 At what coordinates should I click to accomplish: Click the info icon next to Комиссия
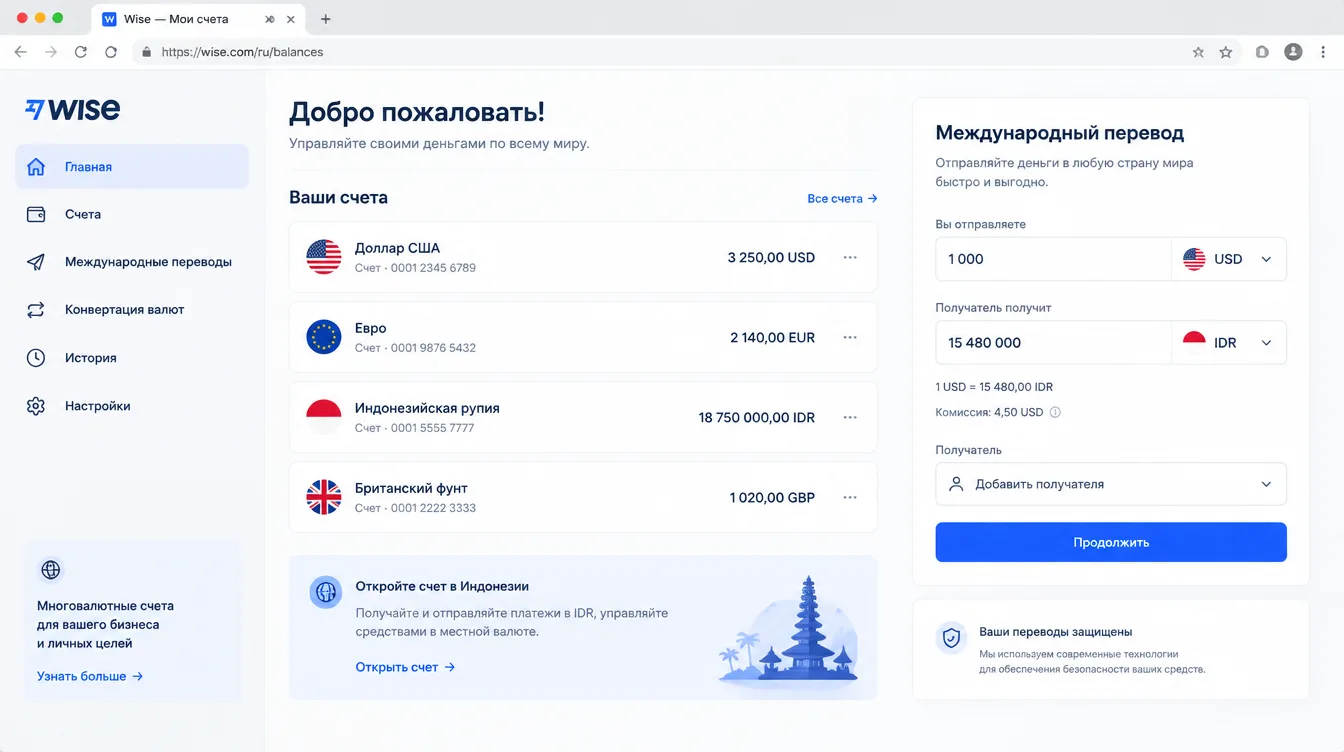coord(1055,412)
